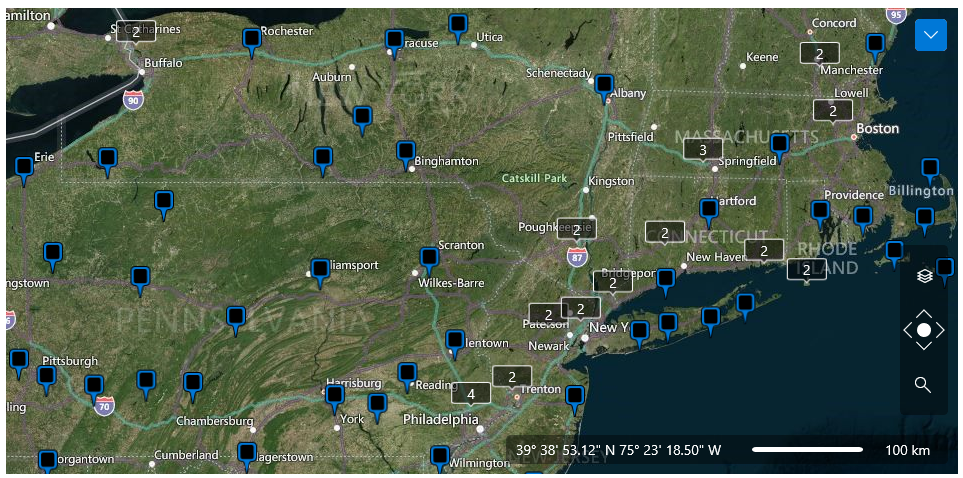Open the 2-pin cluster below Lowell
This screenshot has width=963, height=478.
pyautogui.click(x=833, y=112)
